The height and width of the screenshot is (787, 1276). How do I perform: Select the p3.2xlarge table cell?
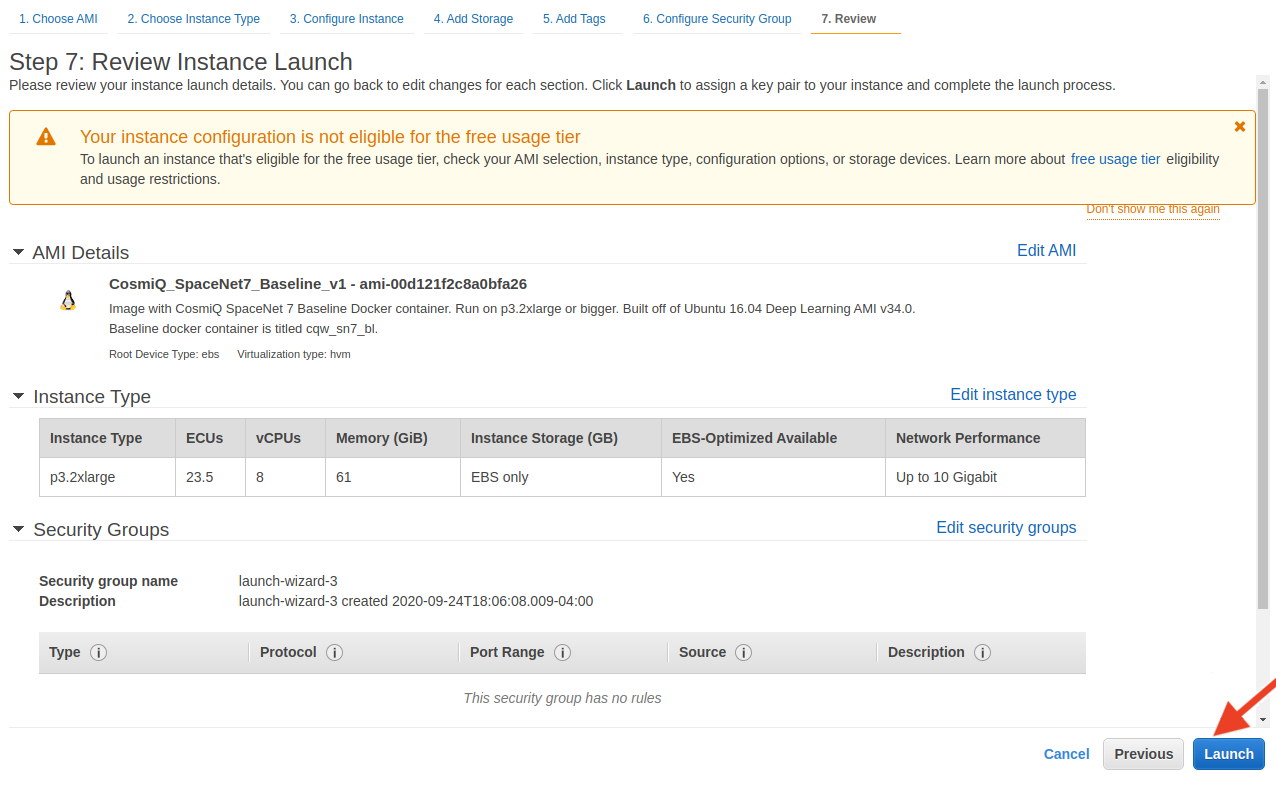tap(108, 477)
